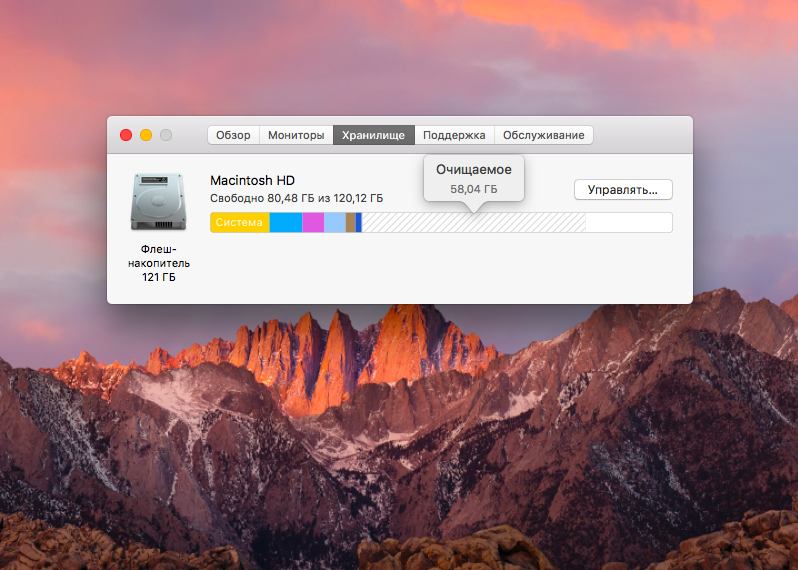This screenshot has height=570, width=798.
Task: Click the Свободно 80,48 ГБ из 120,12 ГБ text
Action: pyautogui.click(x=297, y=198)
